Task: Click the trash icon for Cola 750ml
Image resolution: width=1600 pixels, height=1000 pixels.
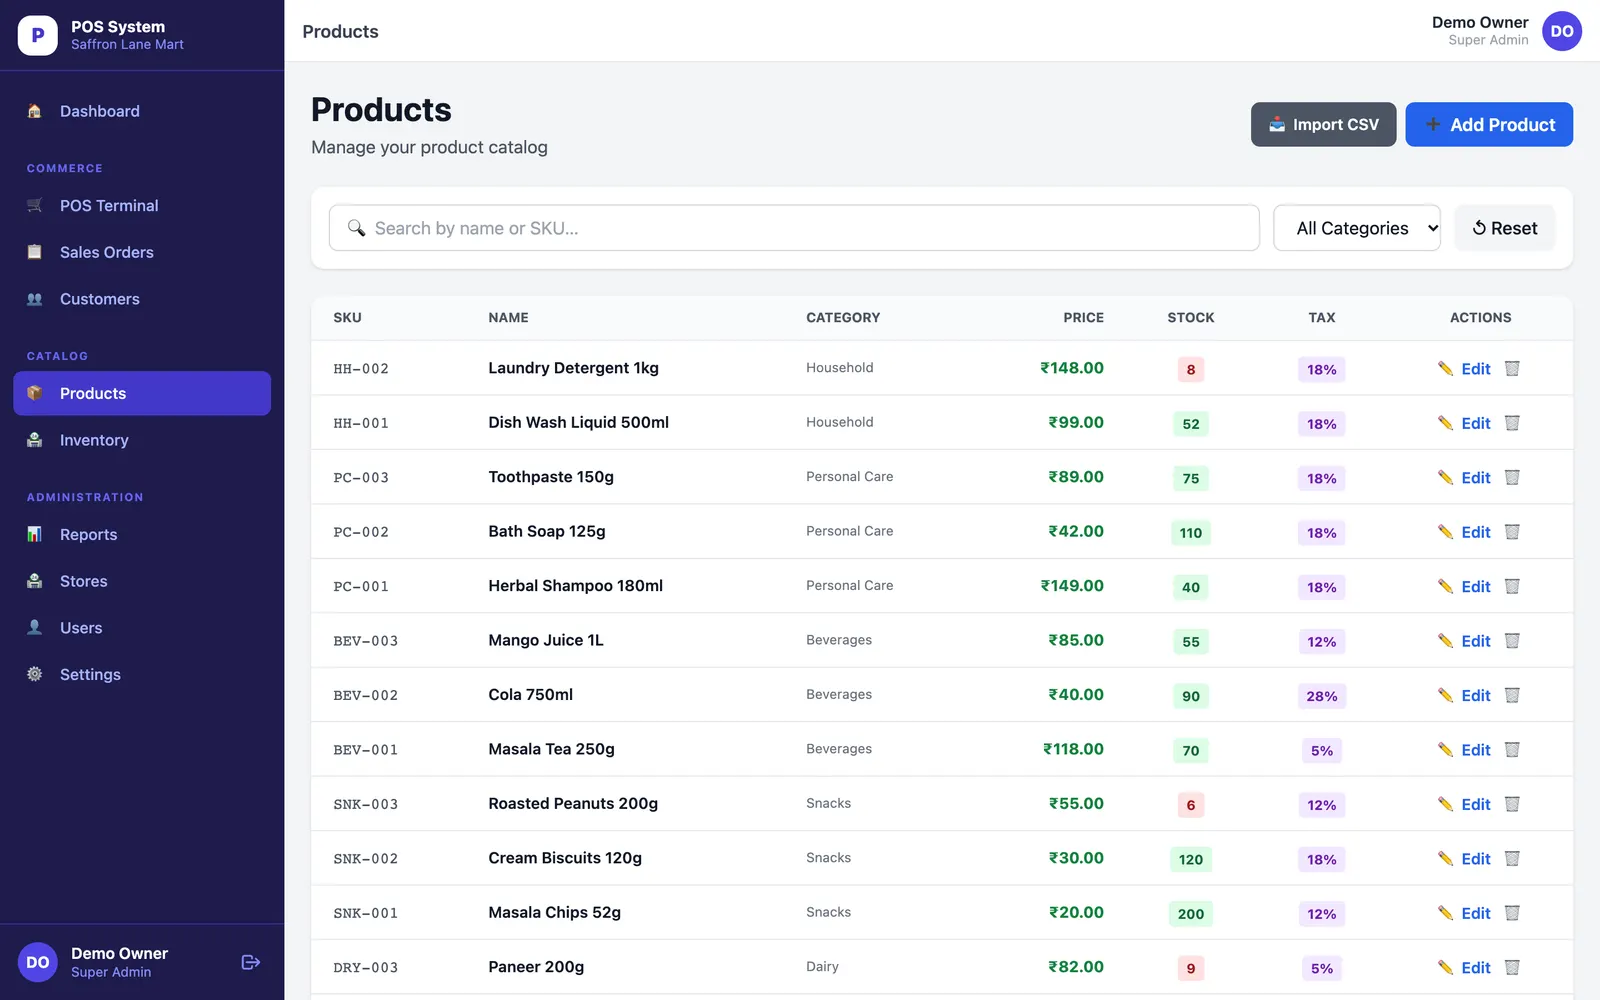Action: point(1512,695)
